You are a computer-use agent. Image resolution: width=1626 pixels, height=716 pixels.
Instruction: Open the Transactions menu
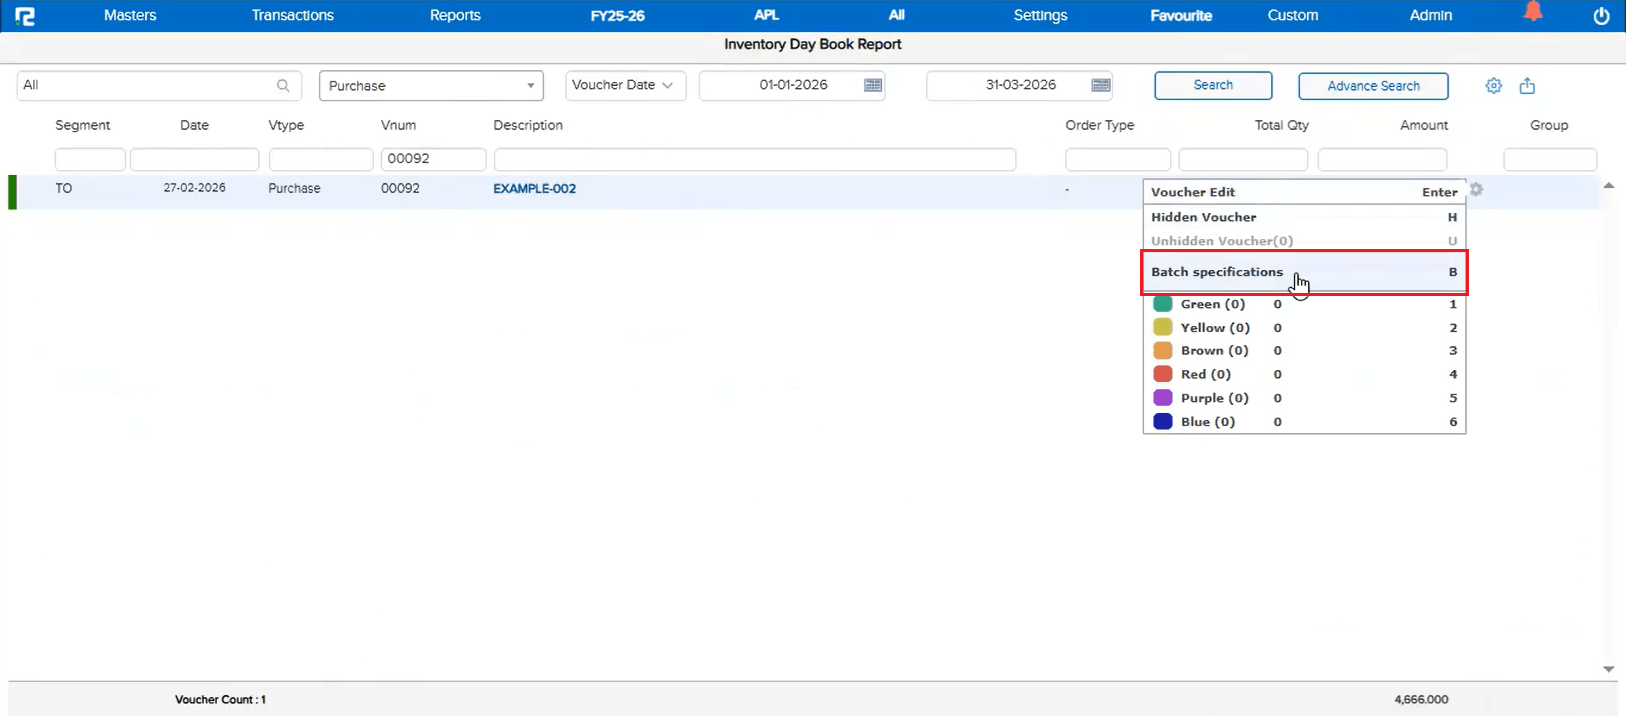pyautogui.click(x=293, y=16)
